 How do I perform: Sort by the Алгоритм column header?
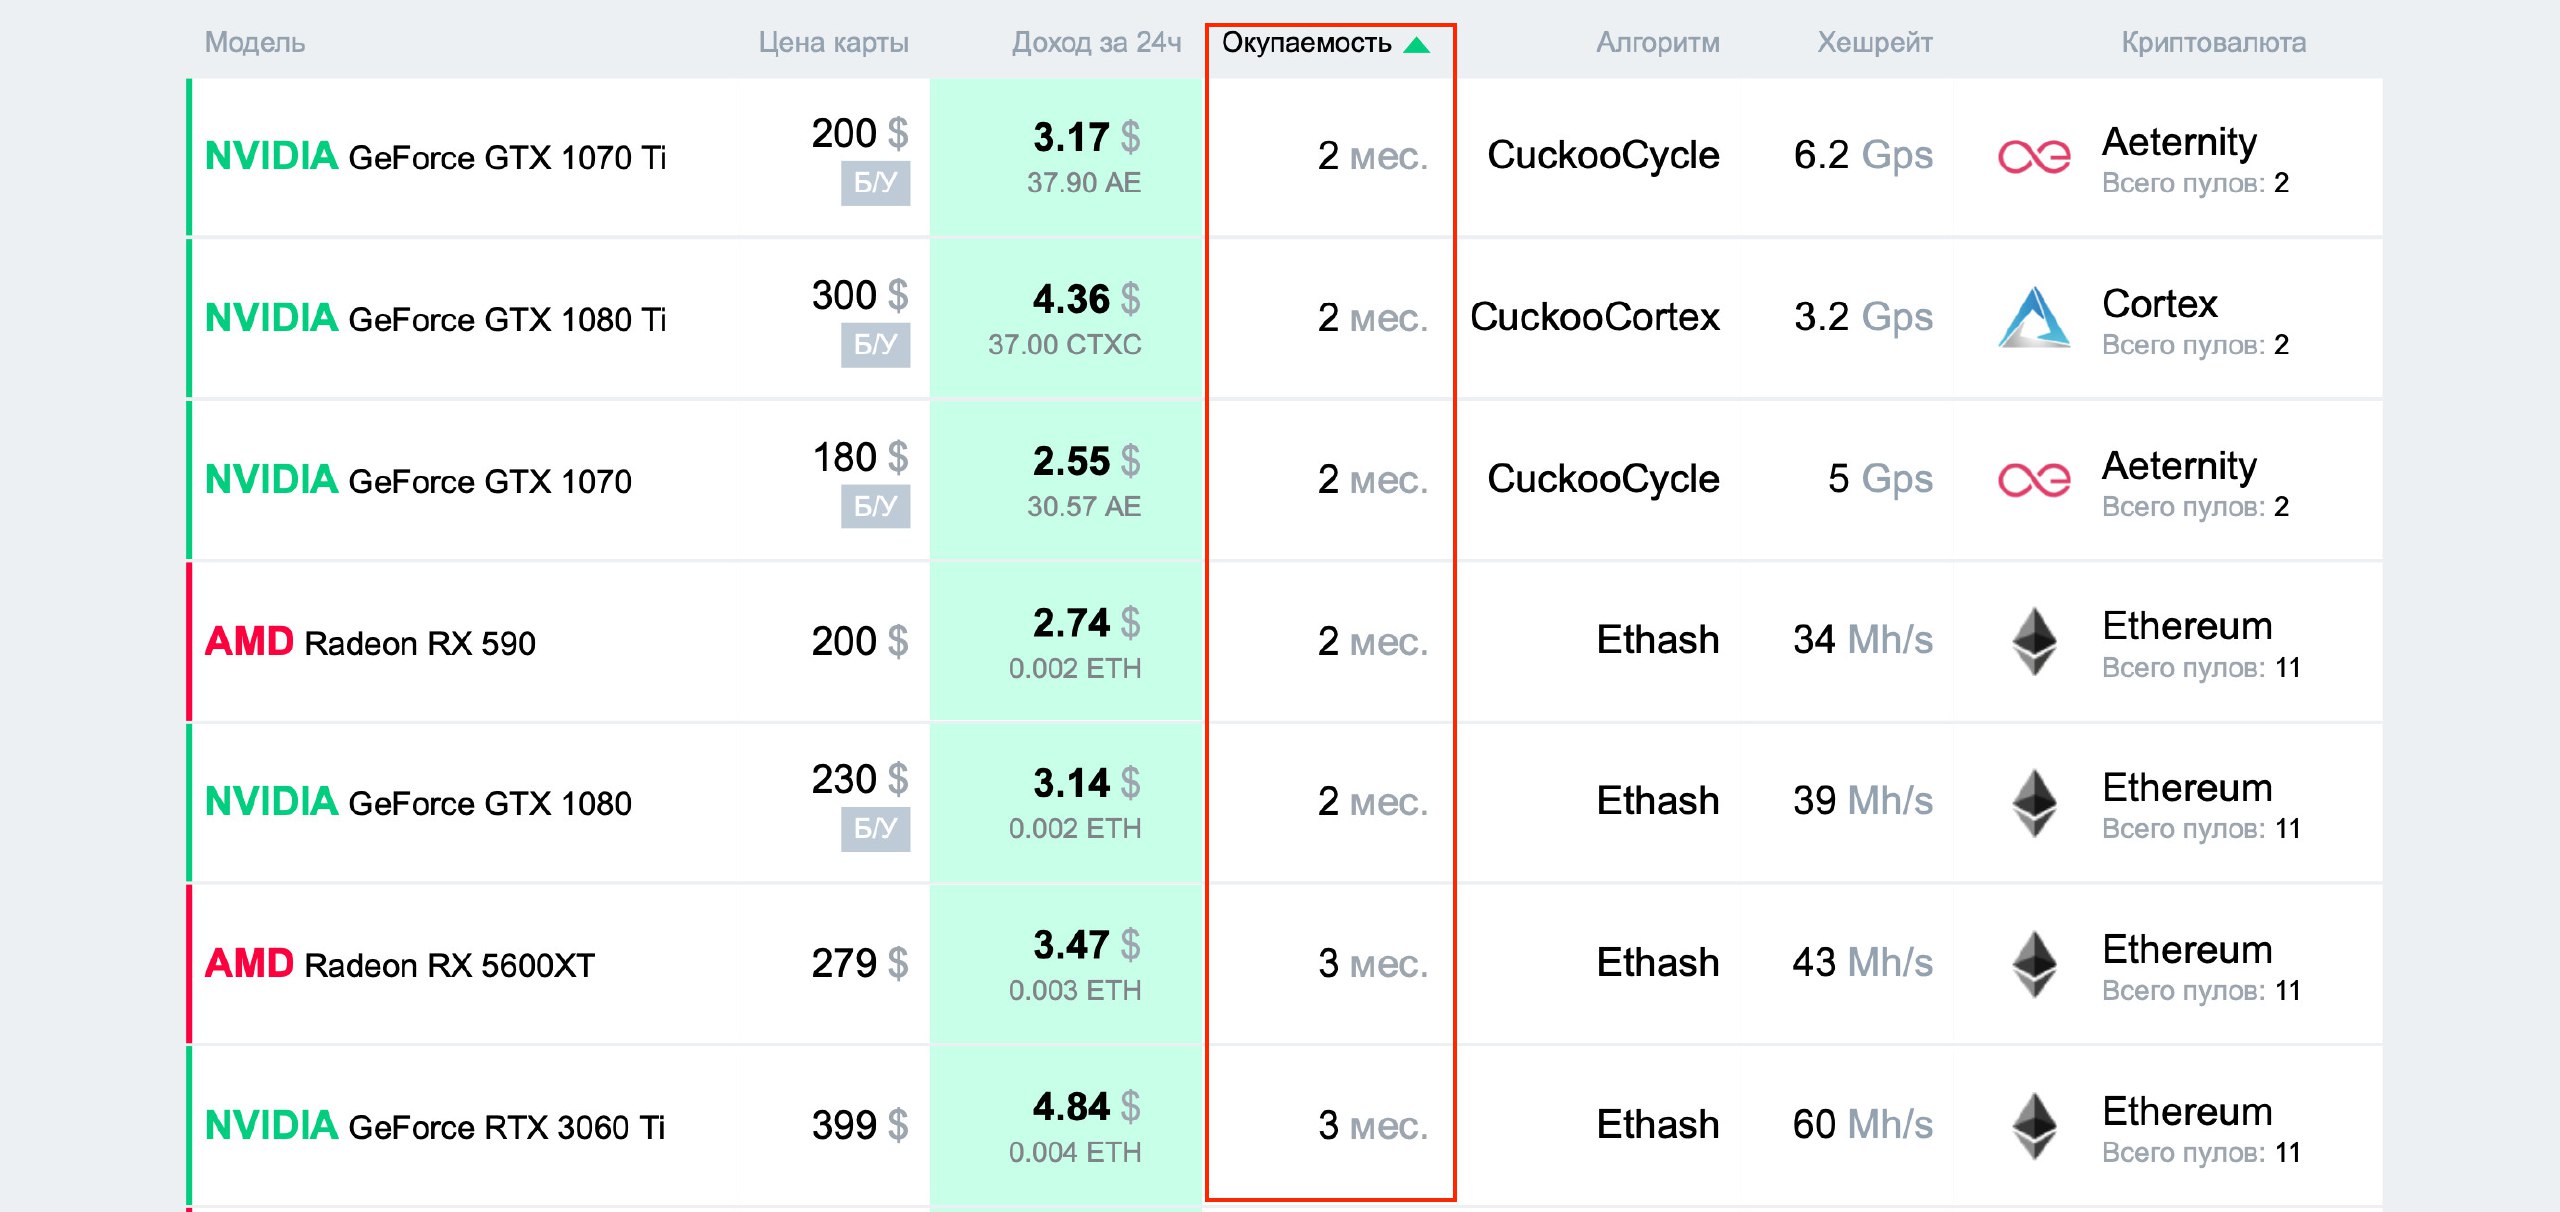1658,42
